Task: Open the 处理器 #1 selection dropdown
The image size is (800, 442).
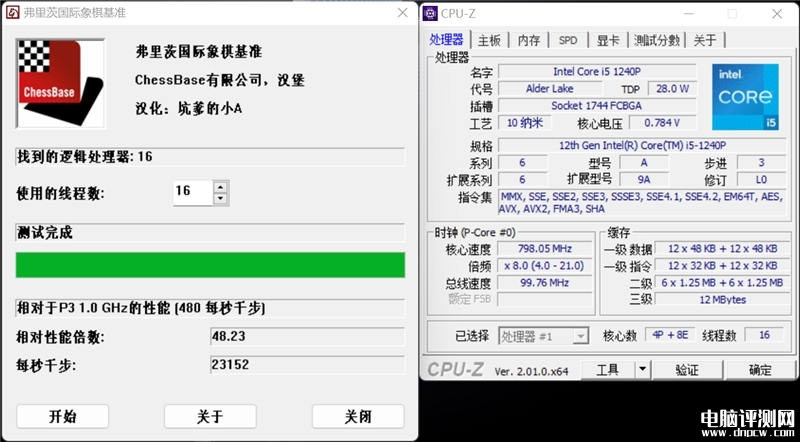Action: tap(543, 336)
